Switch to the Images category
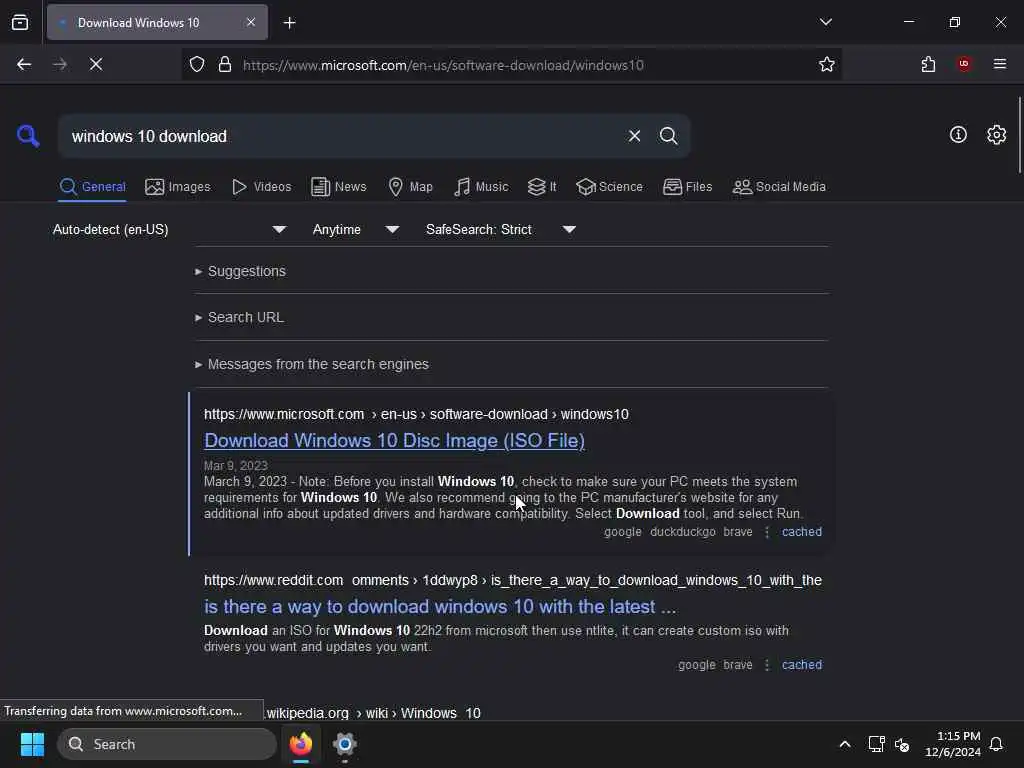 (178, 187)
